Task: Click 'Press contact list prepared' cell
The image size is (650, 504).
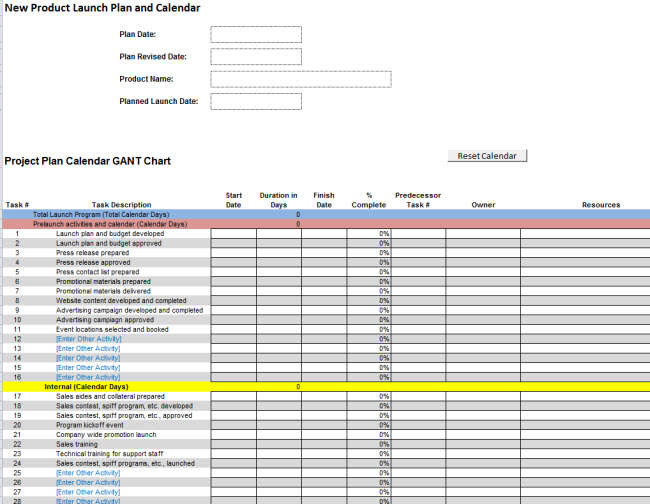Action: tap(97, 272)
